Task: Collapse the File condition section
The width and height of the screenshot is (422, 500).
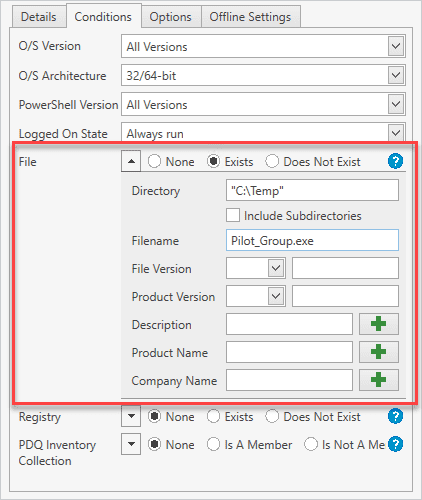Action: pos(131,161)
